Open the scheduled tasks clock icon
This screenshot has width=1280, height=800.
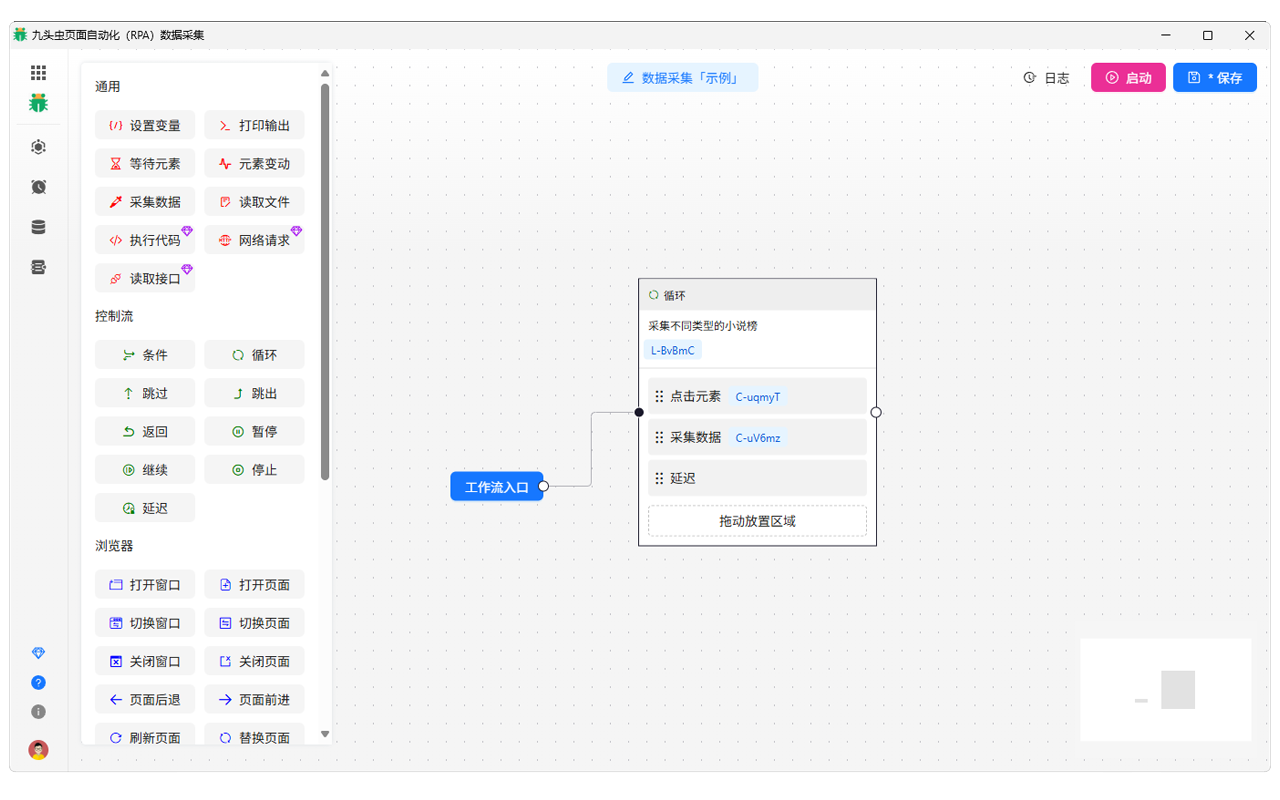tap(38, 187)
